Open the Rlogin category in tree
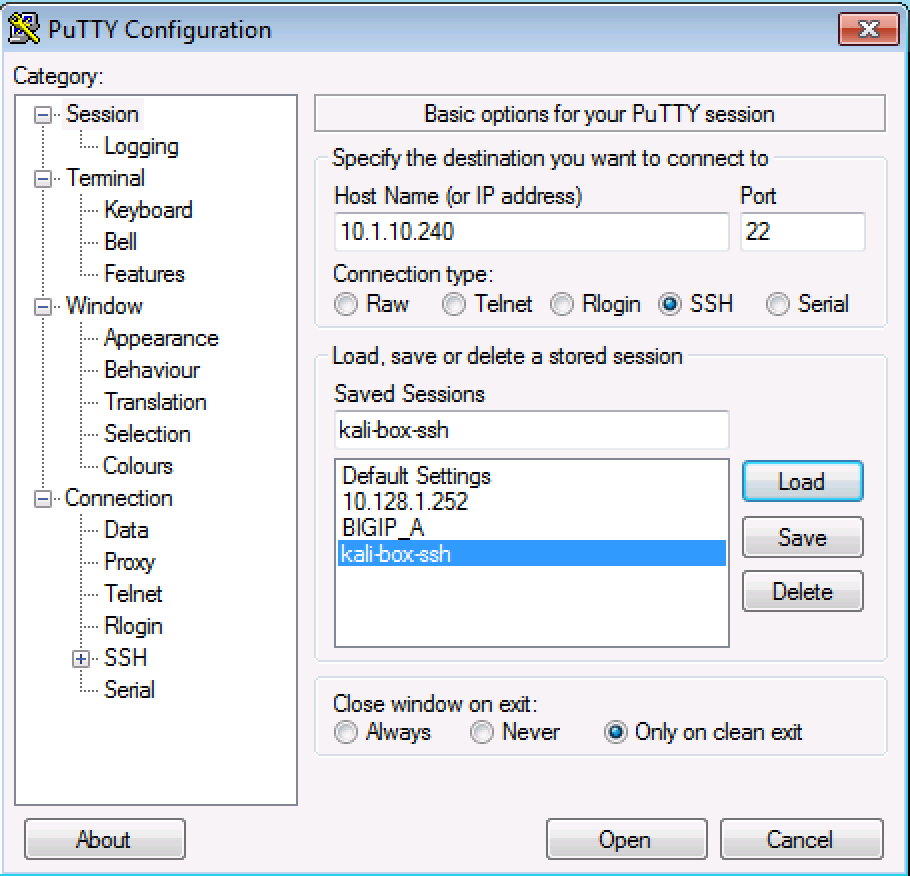Image resolution: width=910 pixels, height=876 pixels. pos(133,626)
